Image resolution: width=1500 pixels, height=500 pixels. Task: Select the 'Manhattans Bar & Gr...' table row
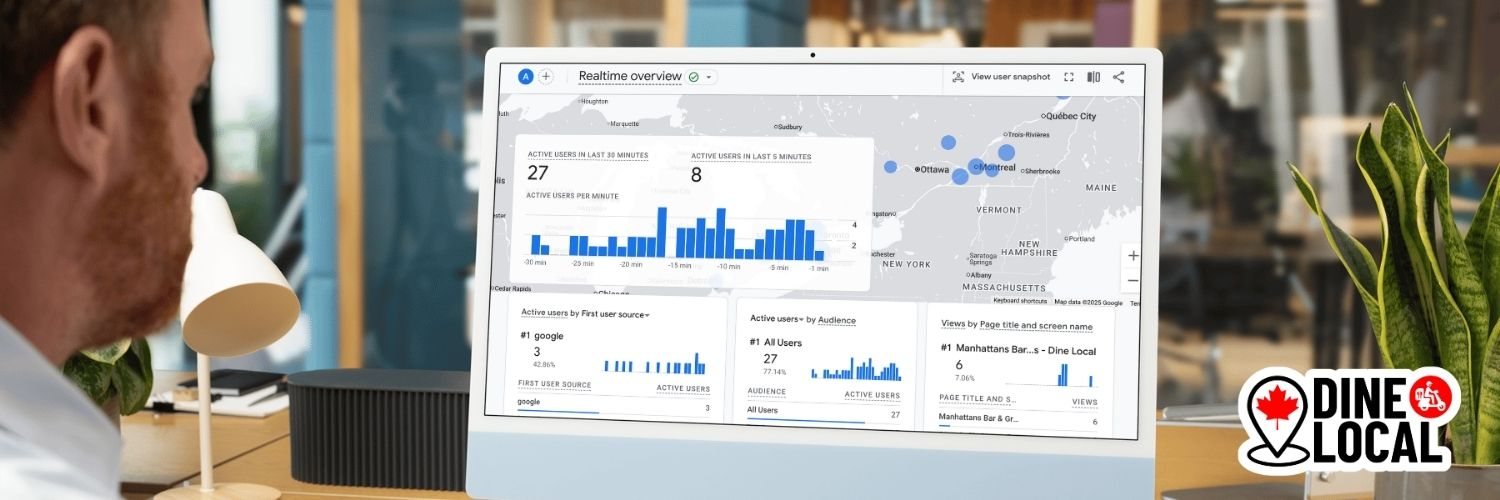pos(1018,420)
